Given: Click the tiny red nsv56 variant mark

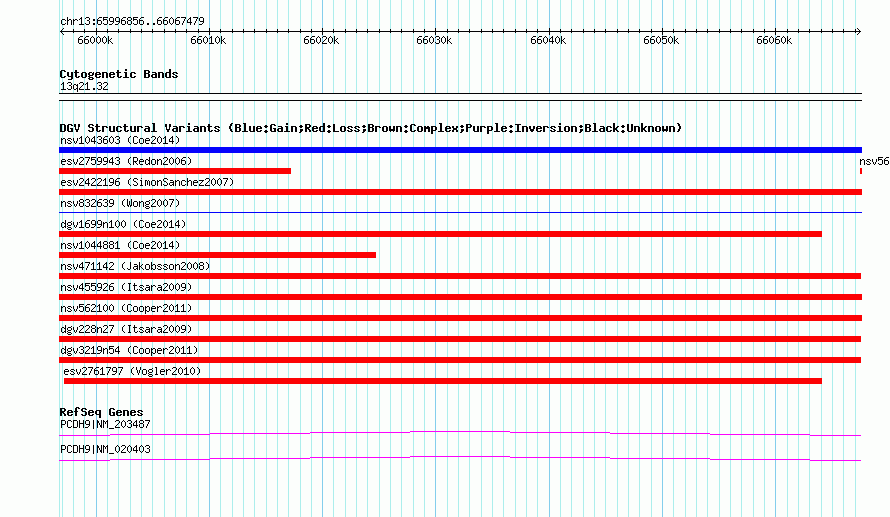Looking at the screenshot, I should tap(861, 171).
